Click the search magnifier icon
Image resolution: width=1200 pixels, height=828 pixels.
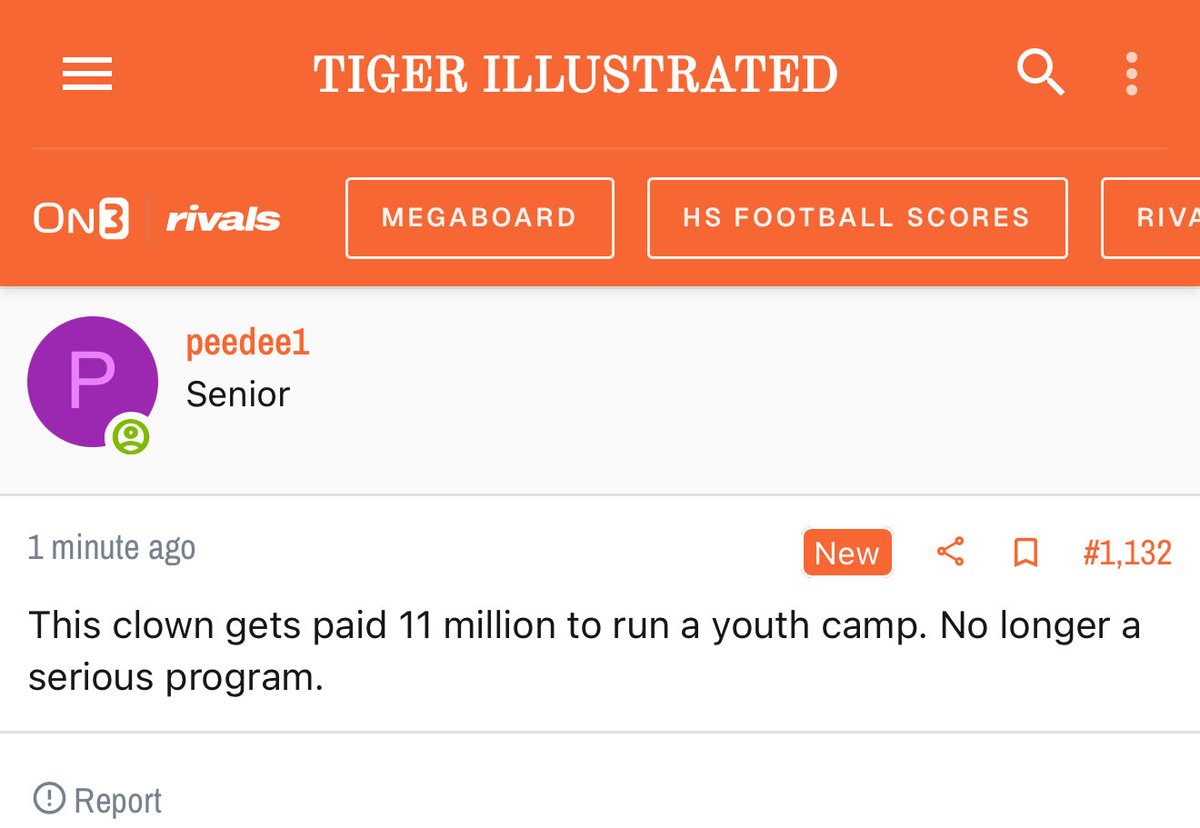[1040, 73]
